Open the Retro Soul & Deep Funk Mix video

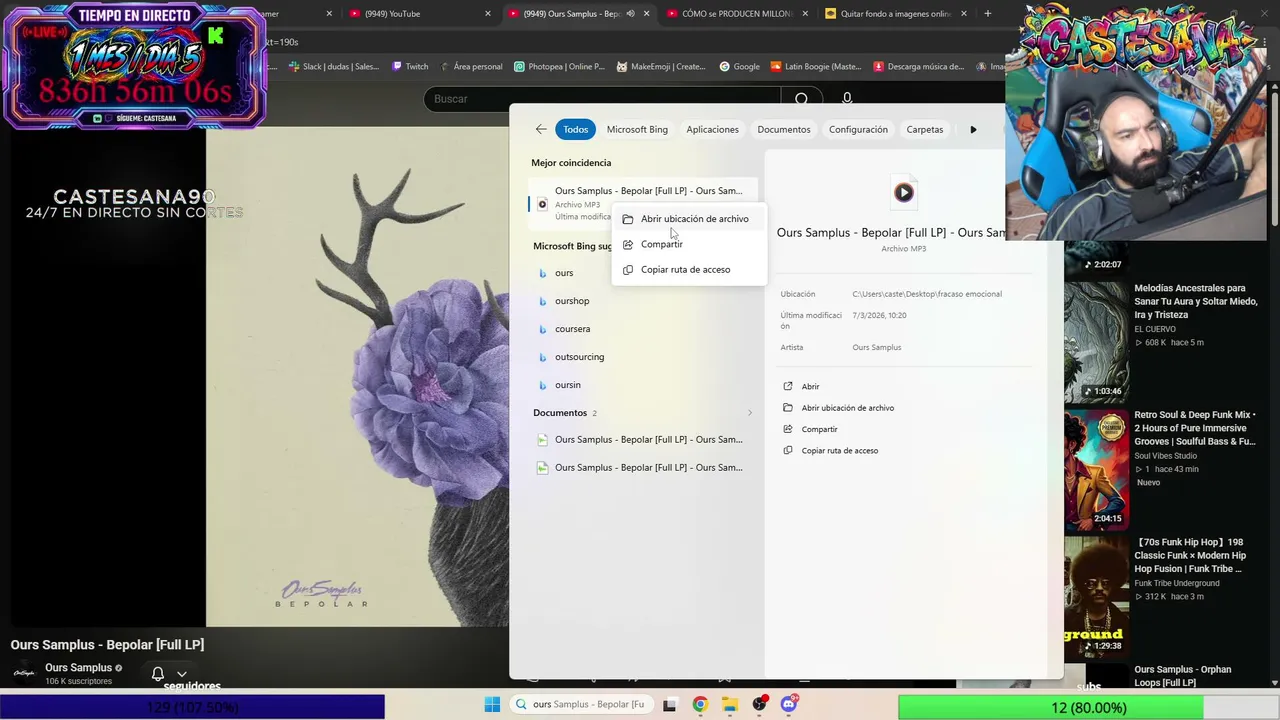[x=1195, y=428]
